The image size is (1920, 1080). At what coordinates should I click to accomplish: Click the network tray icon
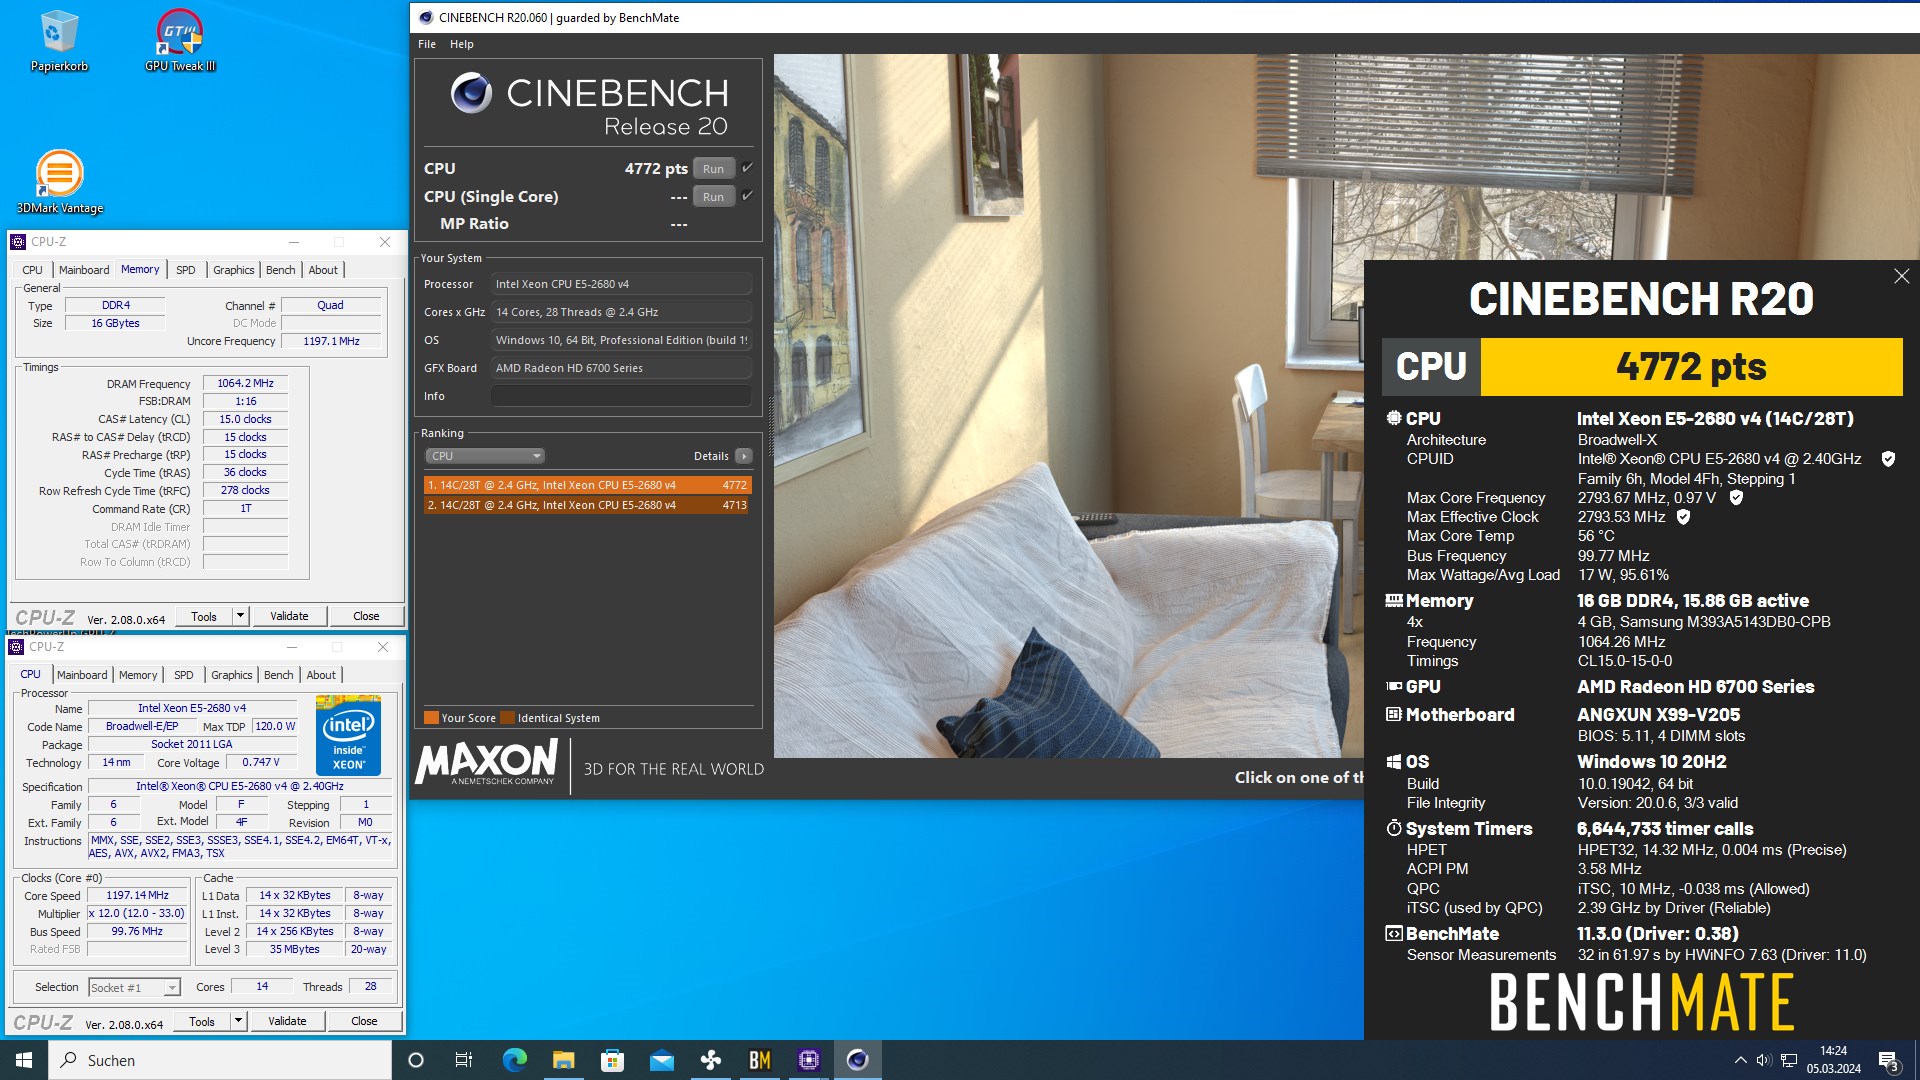coord(1789,1060)
